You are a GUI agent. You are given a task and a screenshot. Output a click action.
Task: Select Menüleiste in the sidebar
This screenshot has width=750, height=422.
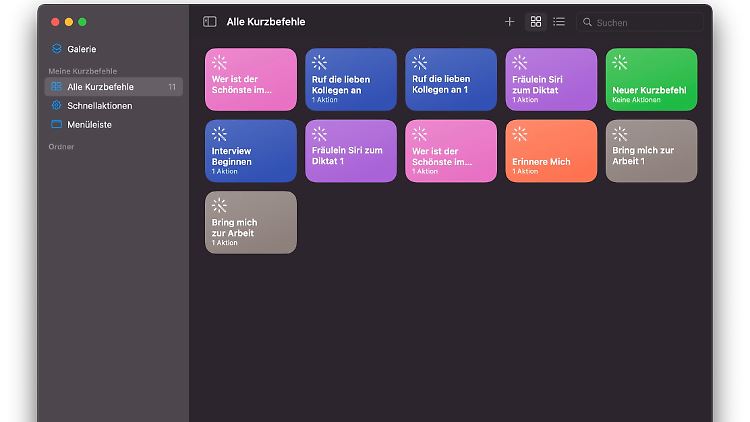click(89, 125)
